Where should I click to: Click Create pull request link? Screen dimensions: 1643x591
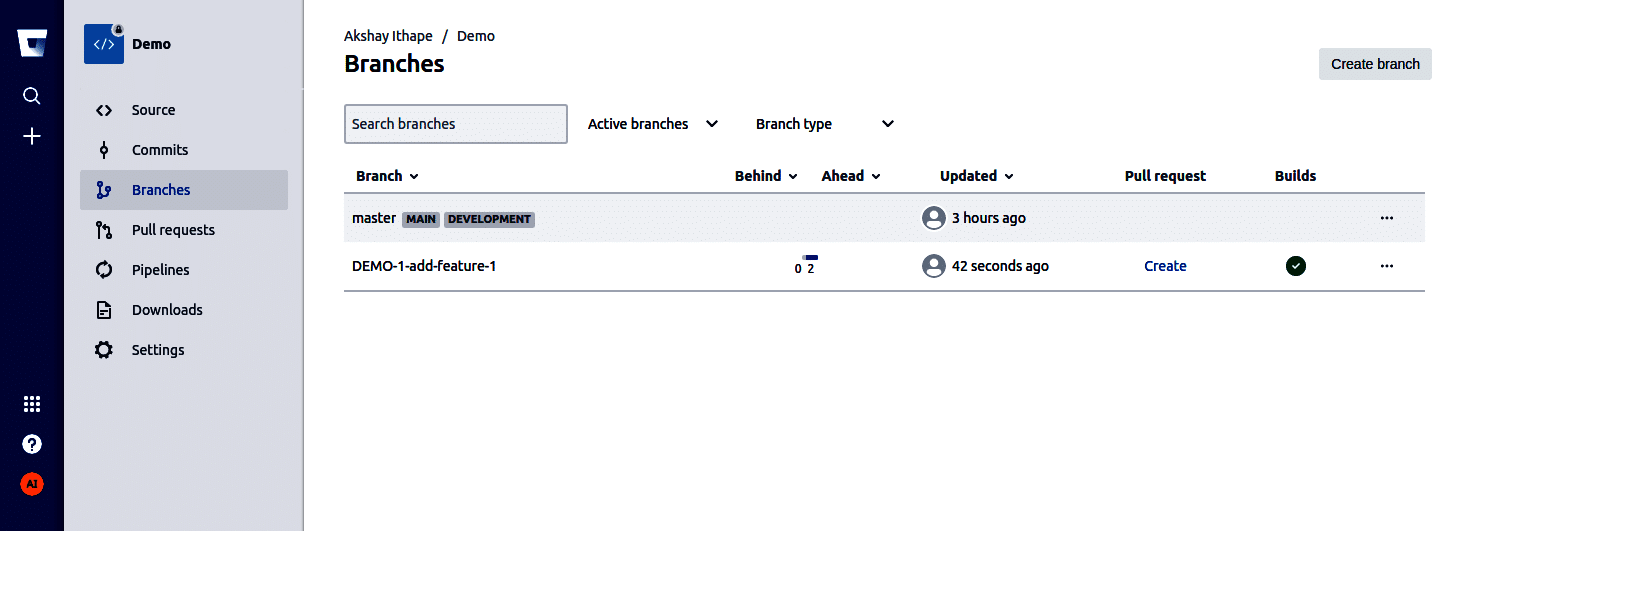(x=1165, y=266)
